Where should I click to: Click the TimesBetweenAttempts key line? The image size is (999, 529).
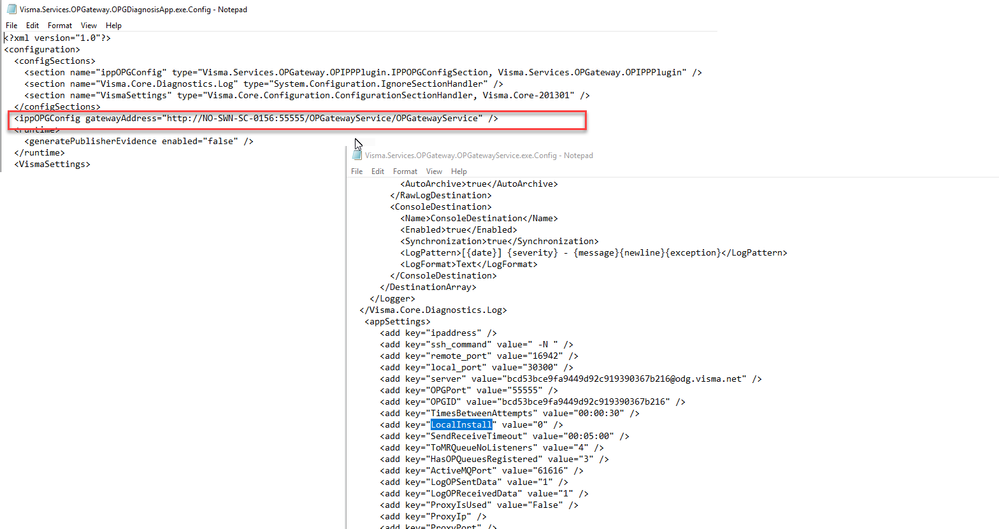pos(510,414)
